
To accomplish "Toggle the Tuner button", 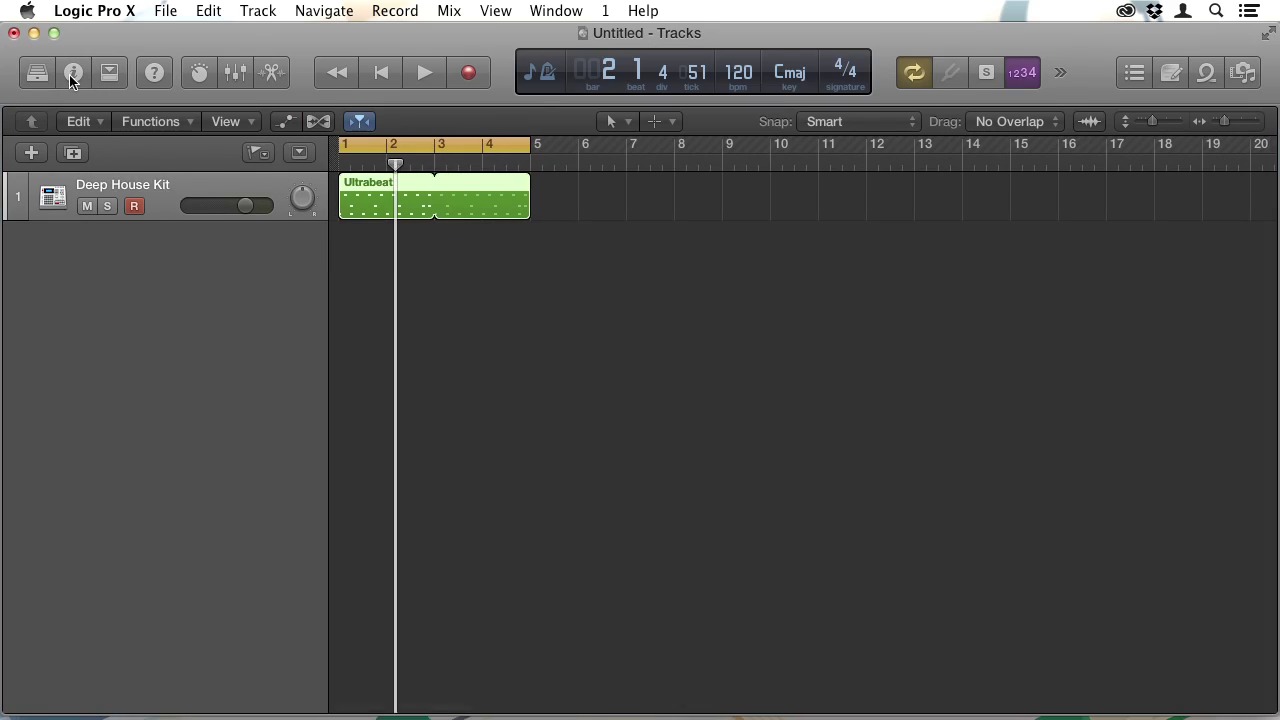I will coord(950,73).
